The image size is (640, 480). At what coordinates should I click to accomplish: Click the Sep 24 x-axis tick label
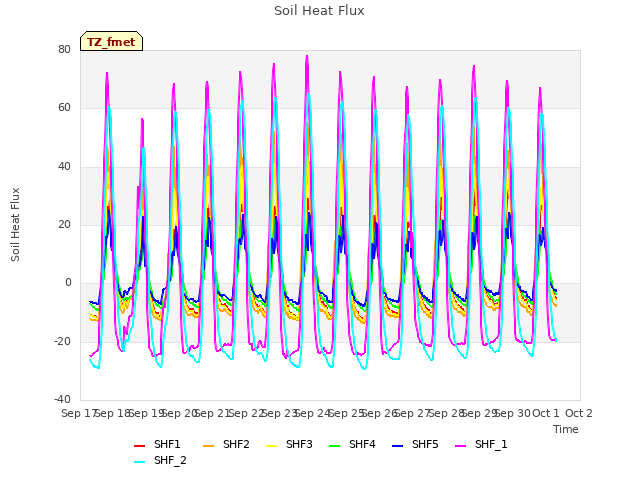313,413
